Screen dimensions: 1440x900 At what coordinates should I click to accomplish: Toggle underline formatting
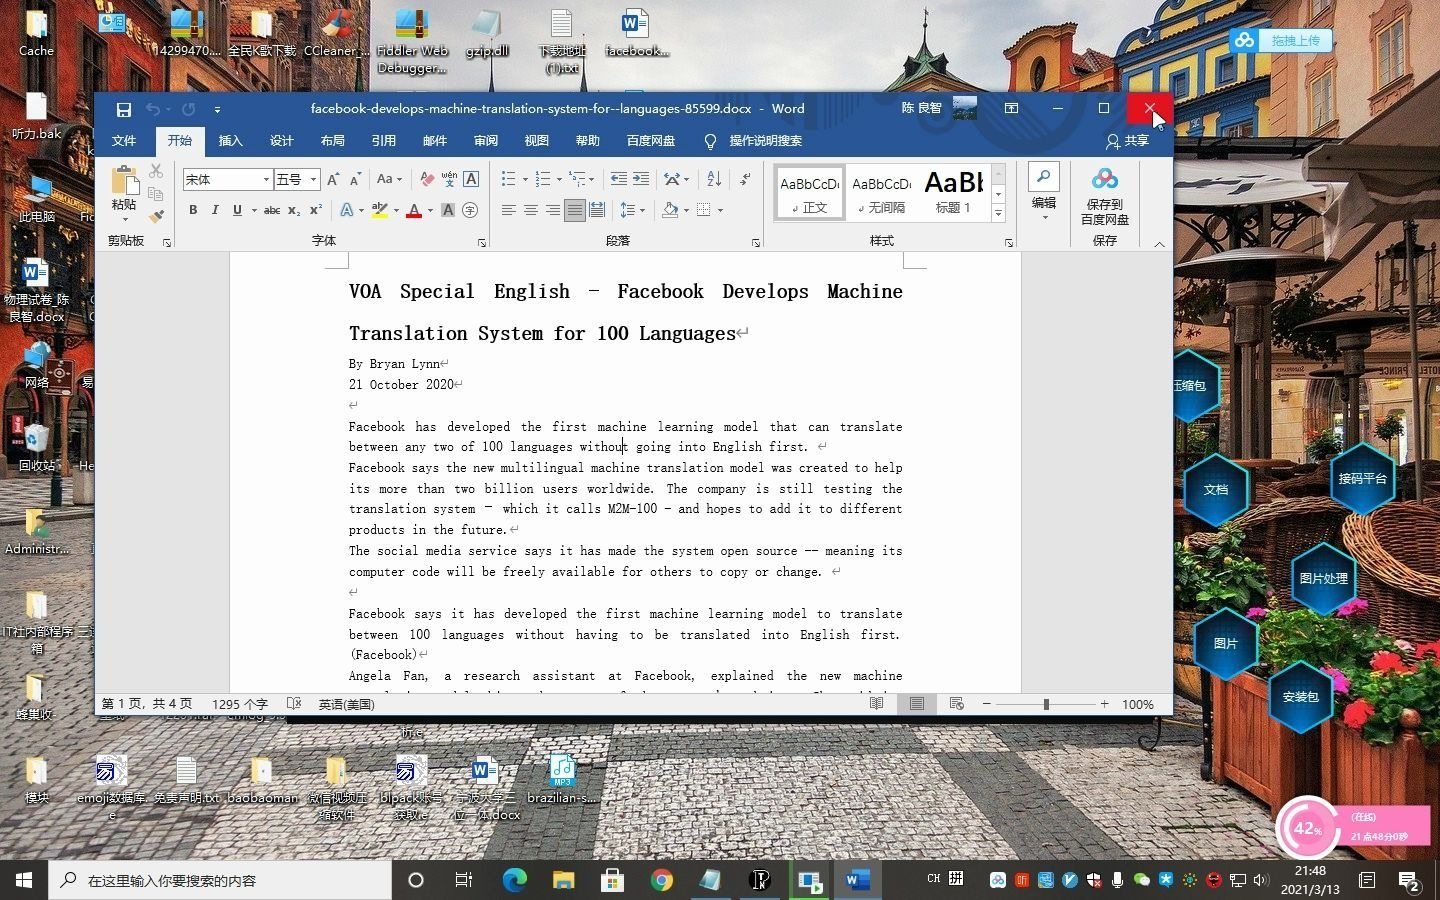[237, 210]
